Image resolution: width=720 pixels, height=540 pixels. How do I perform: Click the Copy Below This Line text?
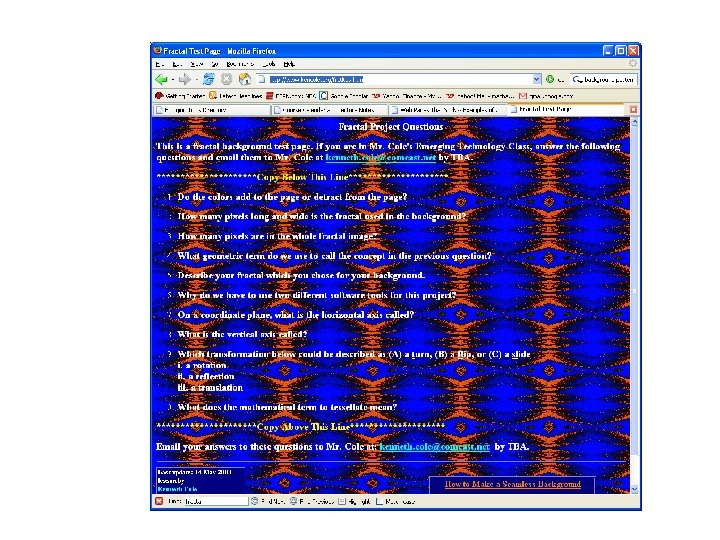point(303,177)
